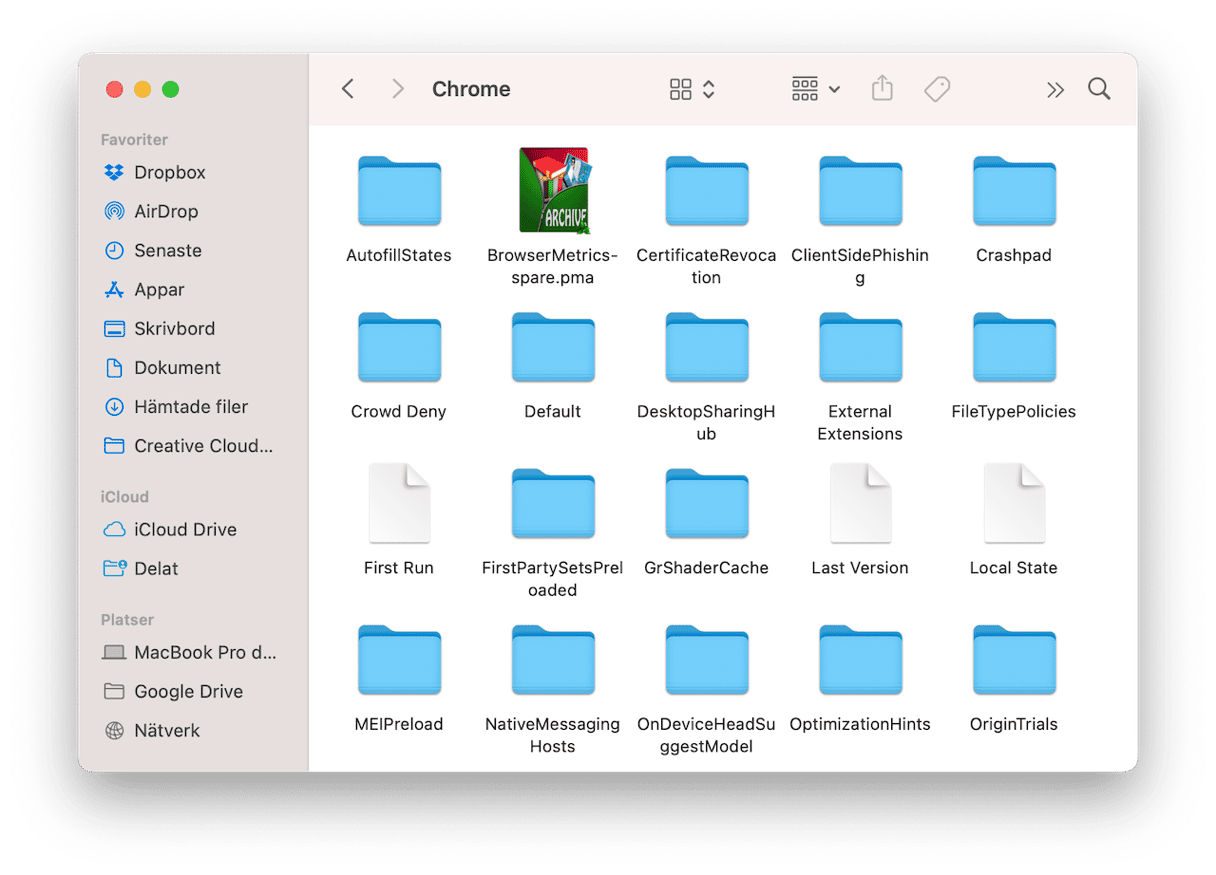
Task: Click the Chrome window title text
Action: point(471,89)
